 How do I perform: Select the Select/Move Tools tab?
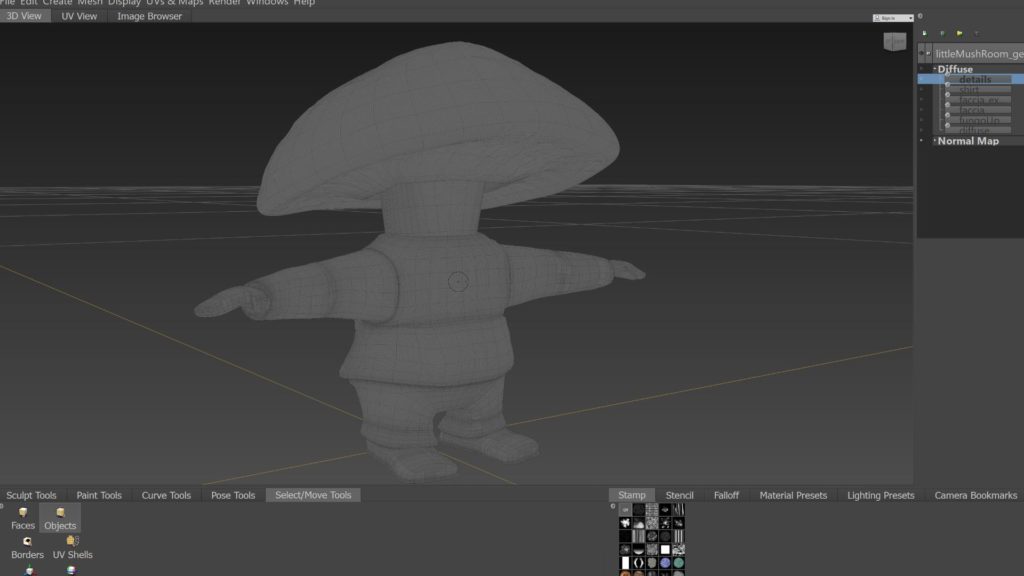coord(313,495)
